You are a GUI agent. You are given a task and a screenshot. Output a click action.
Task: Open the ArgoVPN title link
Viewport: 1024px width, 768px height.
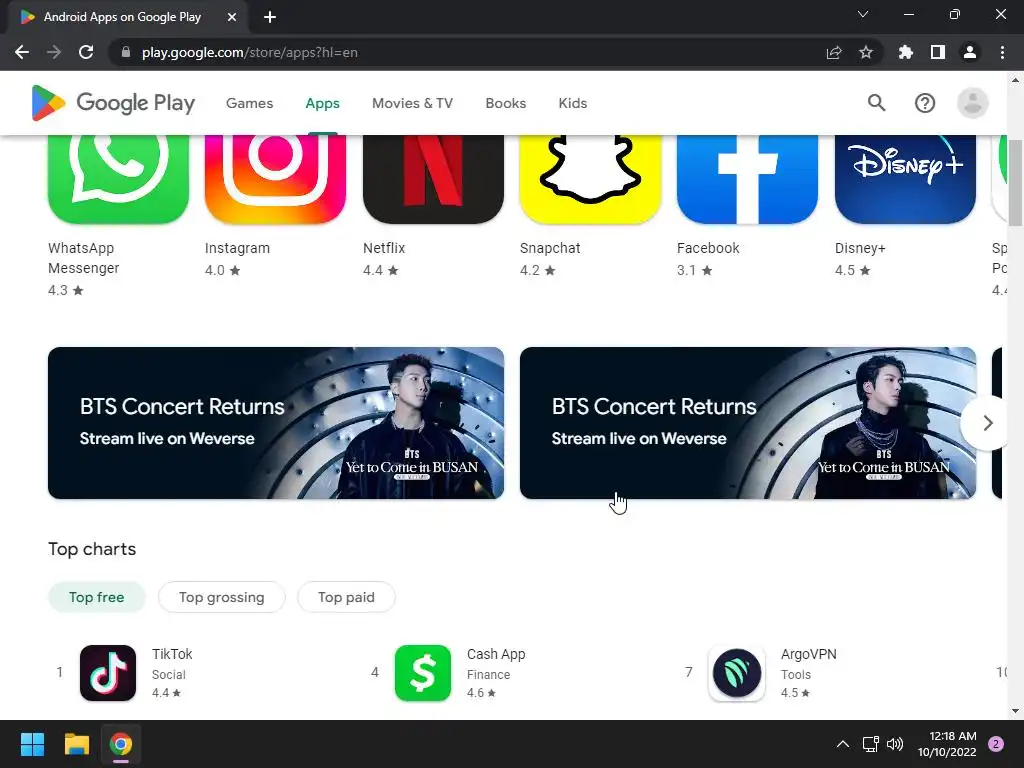tap(808, 654)
